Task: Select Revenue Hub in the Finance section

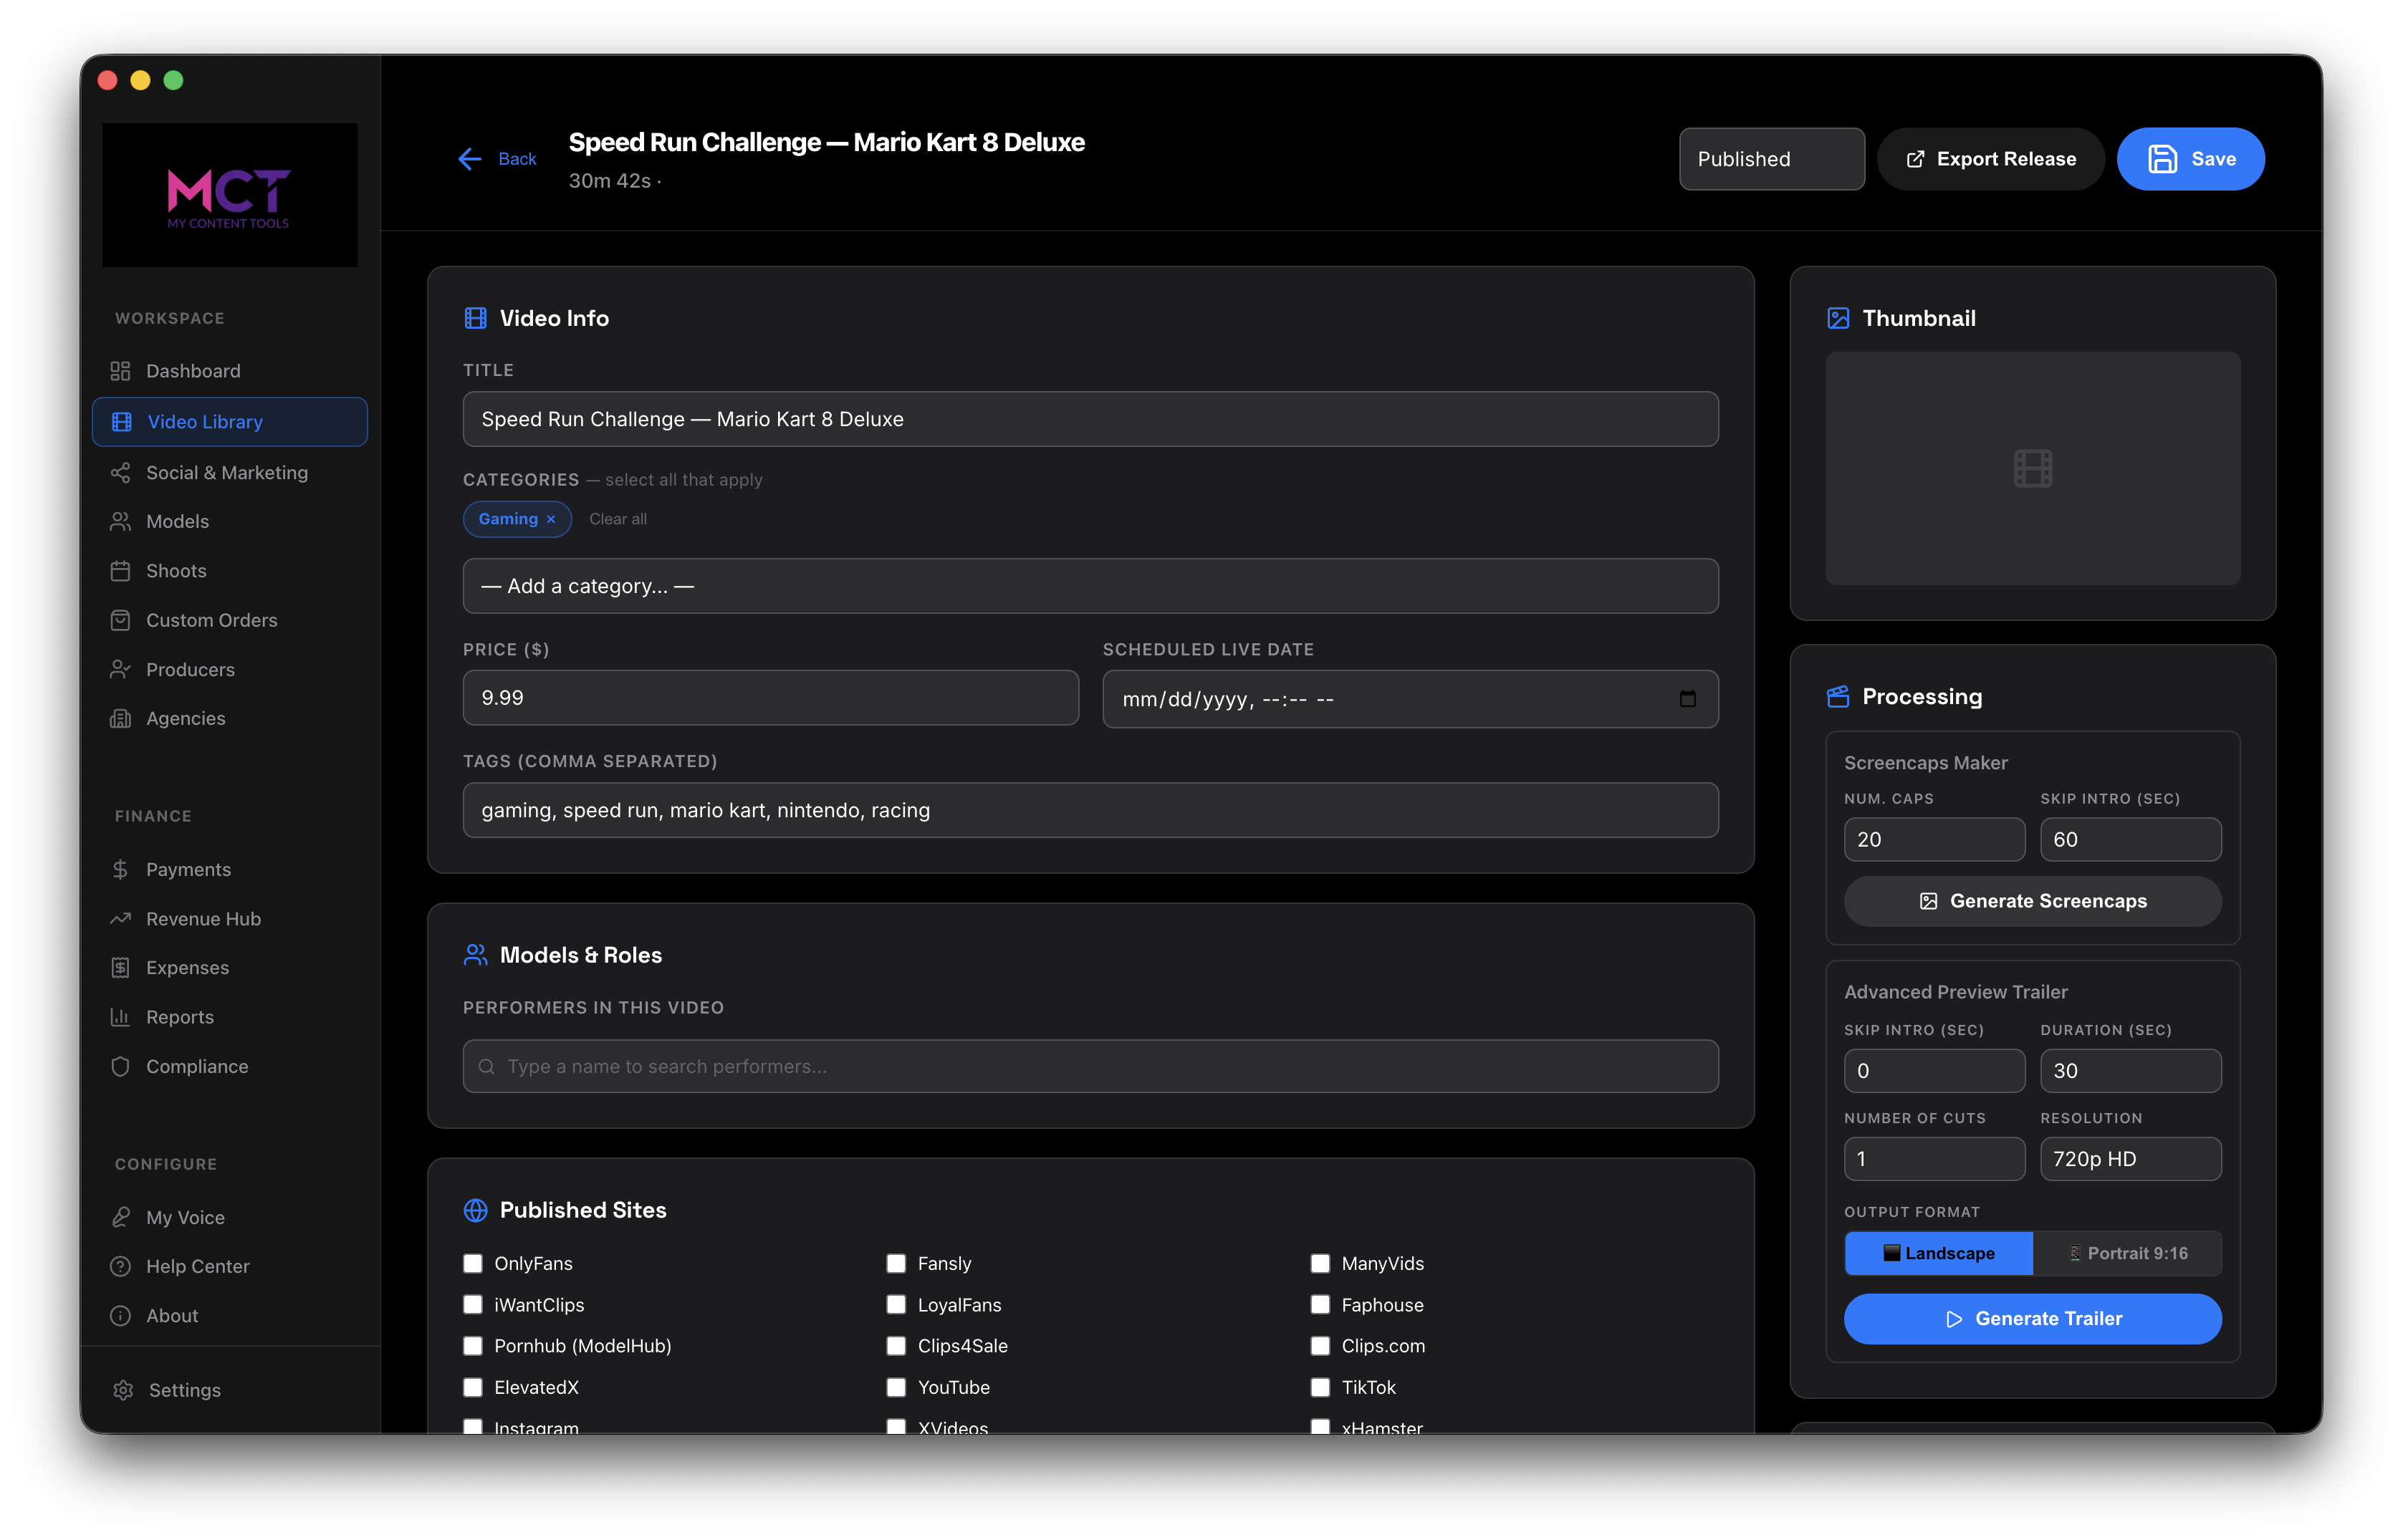Action: [x=203, y=918]
